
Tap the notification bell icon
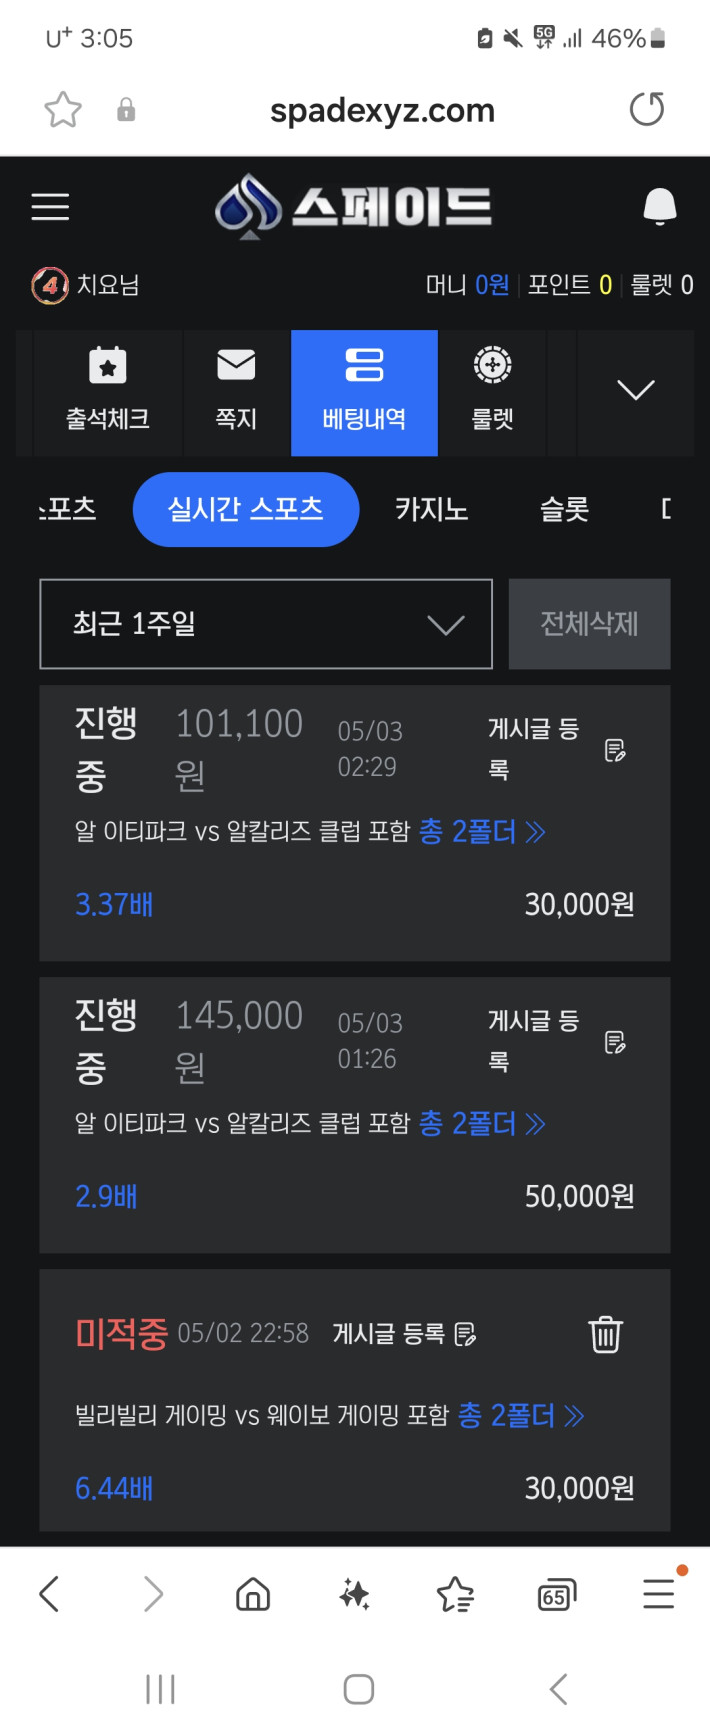(659, 206)
